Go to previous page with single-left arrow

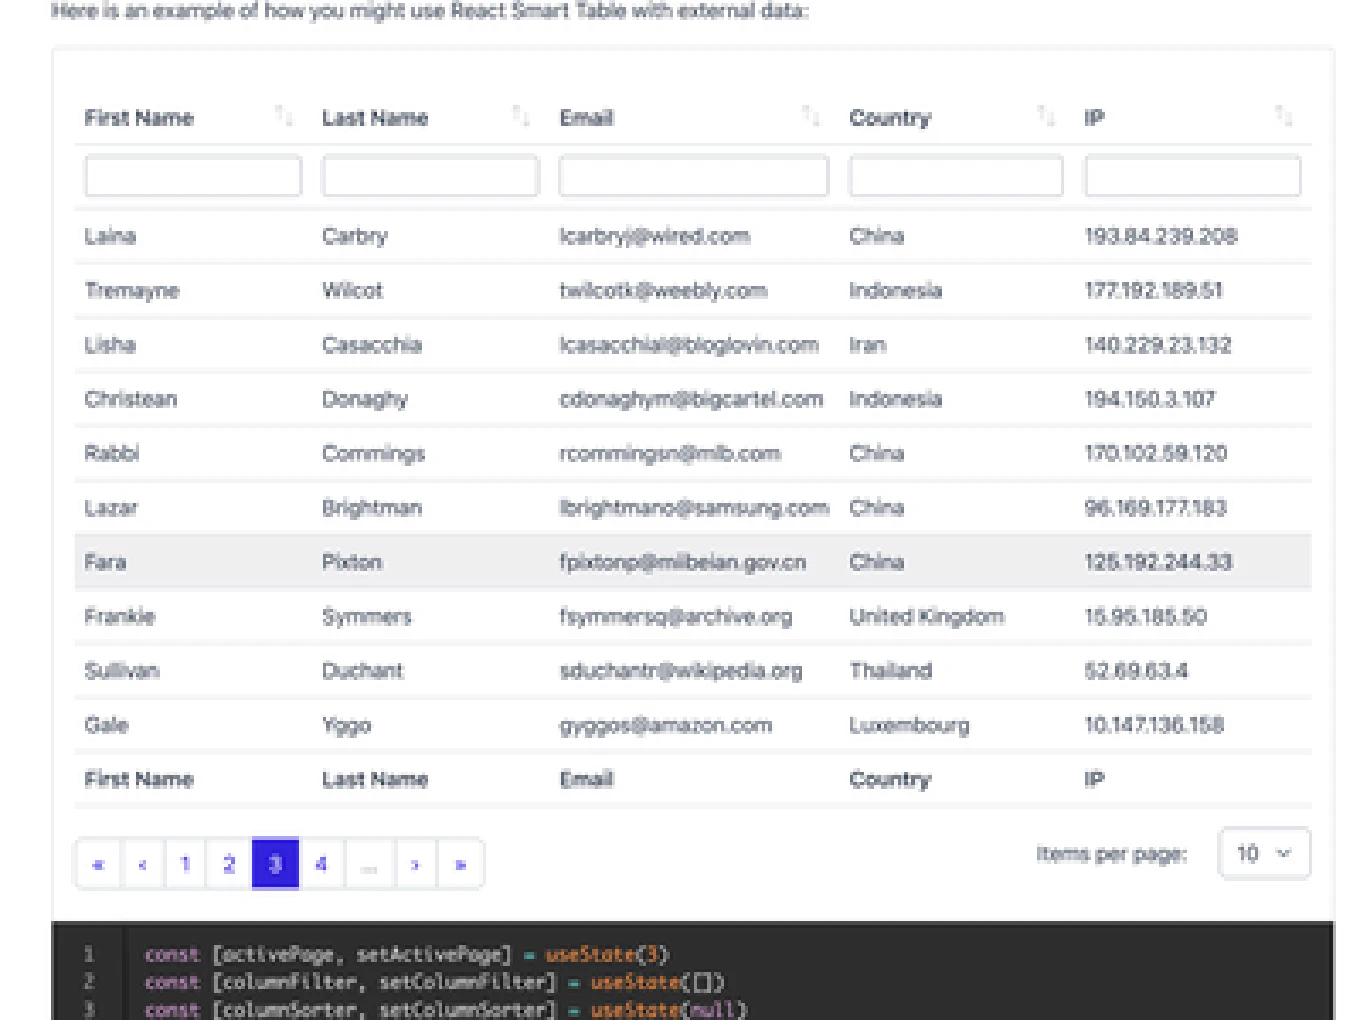click(x=142, y=864)
